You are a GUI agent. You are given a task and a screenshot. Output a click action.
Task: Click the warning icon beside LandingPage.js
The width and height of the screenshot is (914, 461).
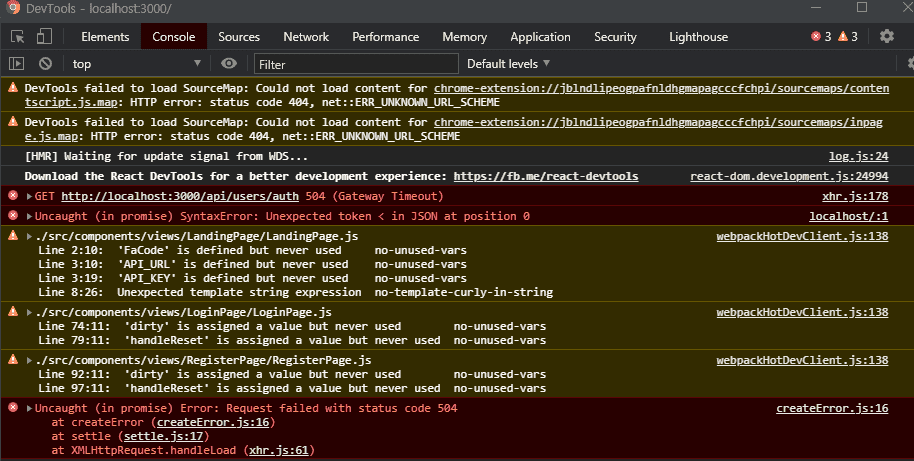pos(13,235)
